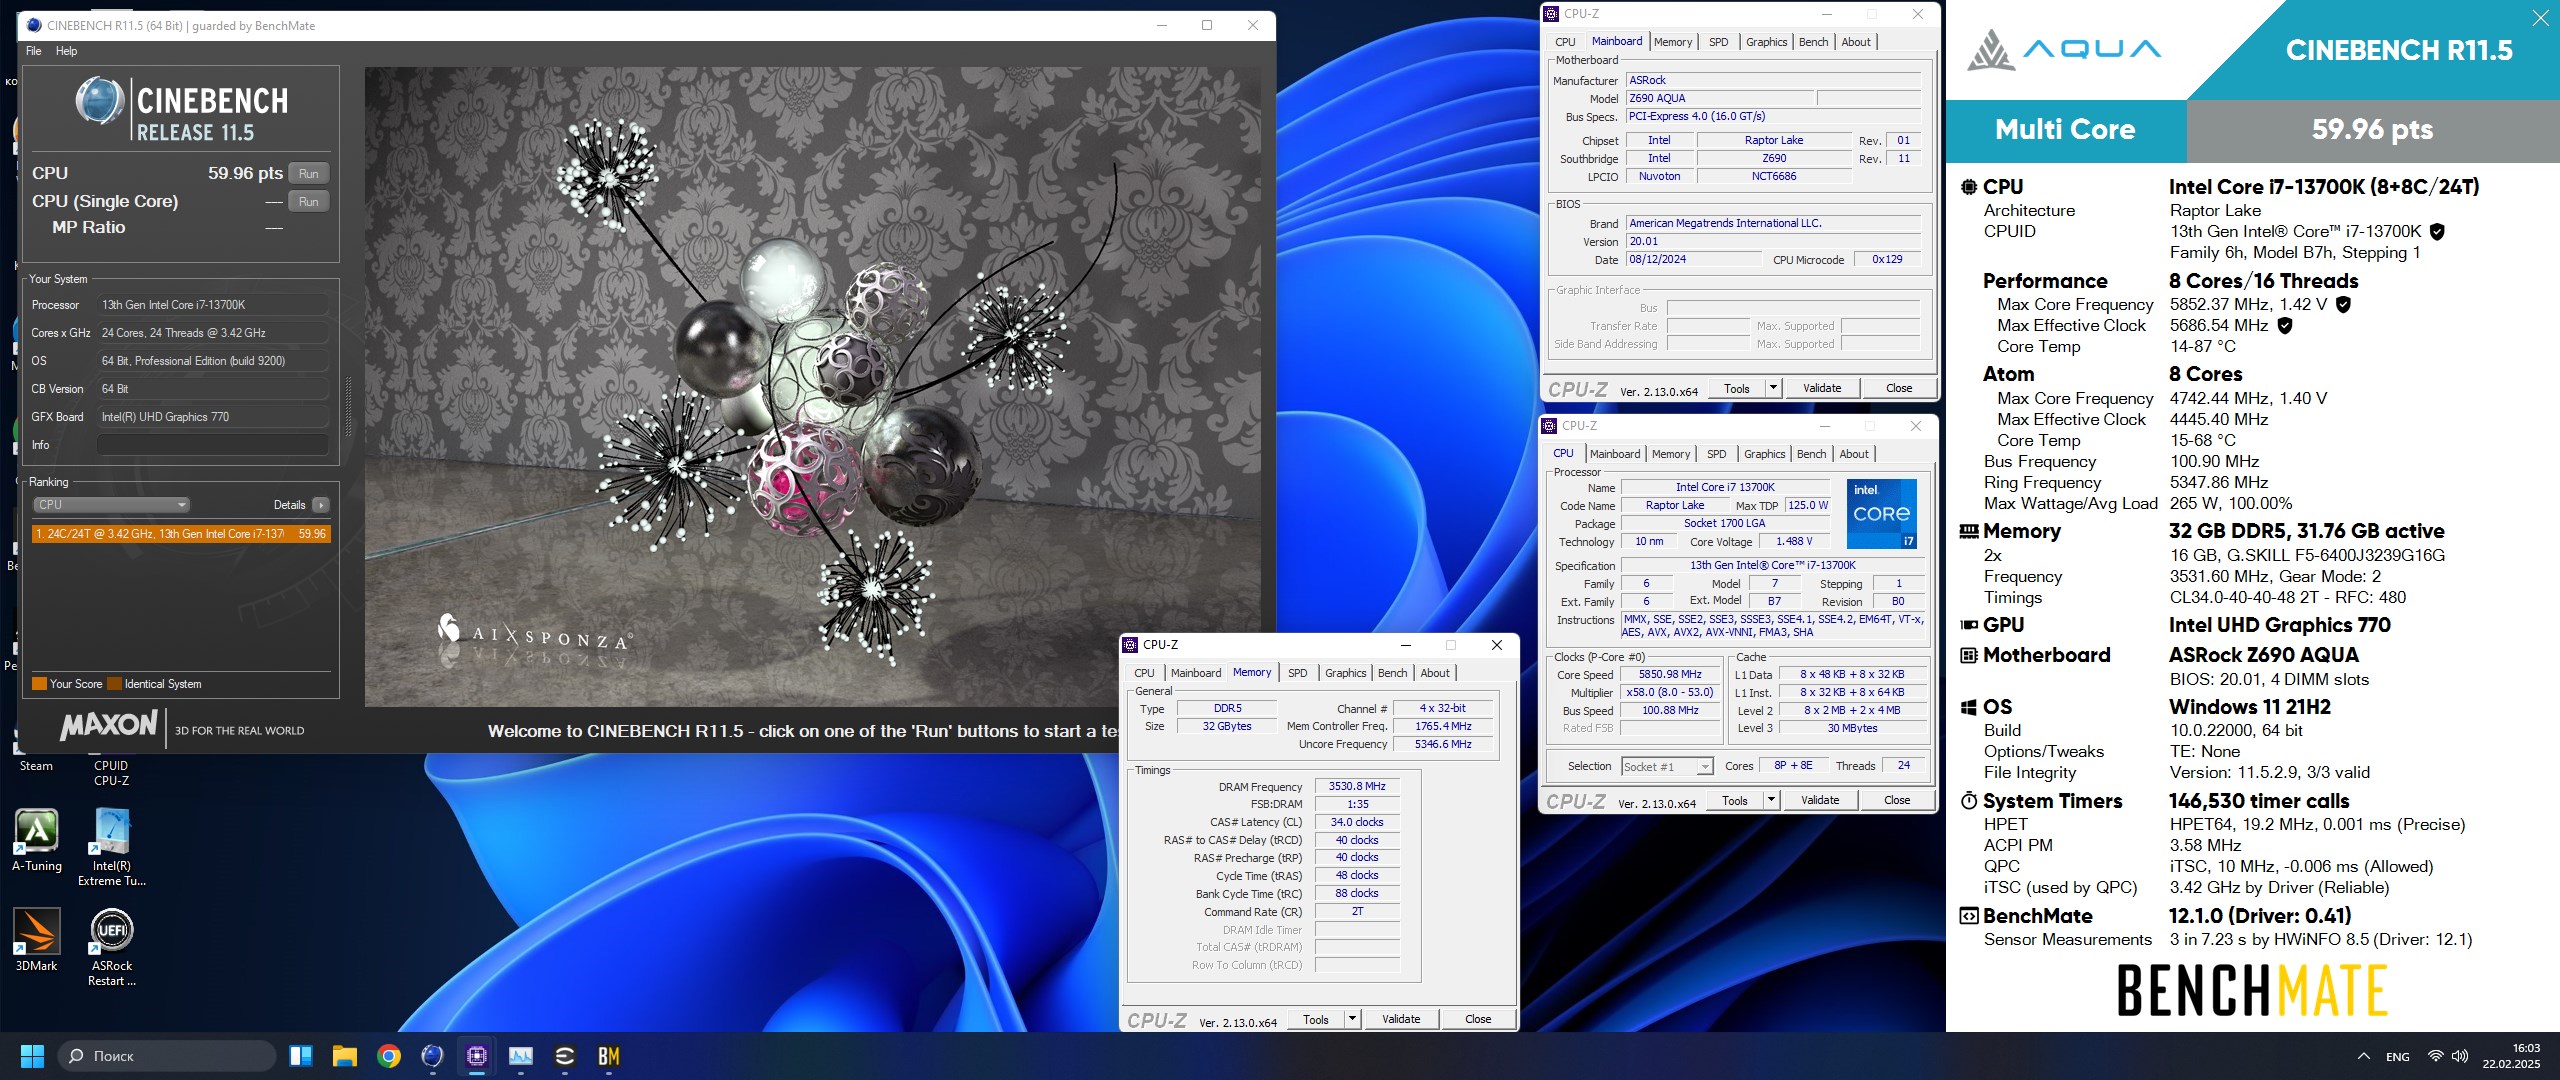This screenshot has width=2560, height=1080.
Task: Click Close button in Memory CPU-Z window
Action: (1477, 1020)
